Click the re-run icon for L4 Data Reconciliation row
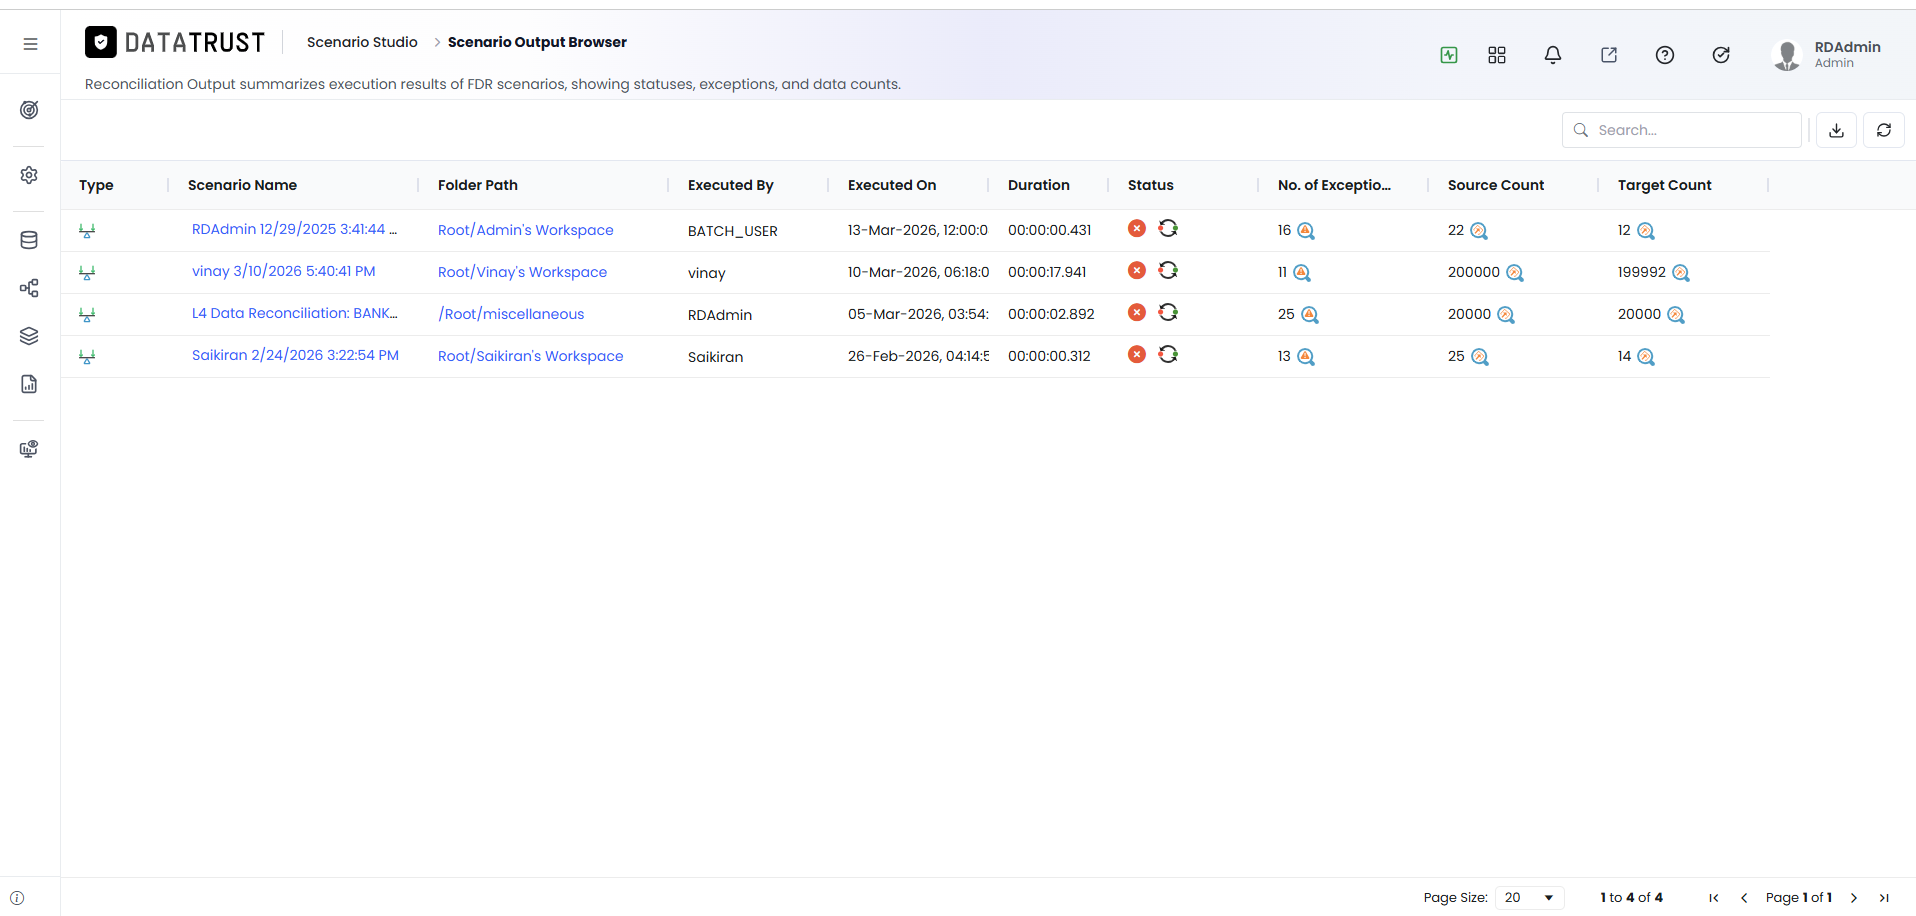 [1168, 312]
